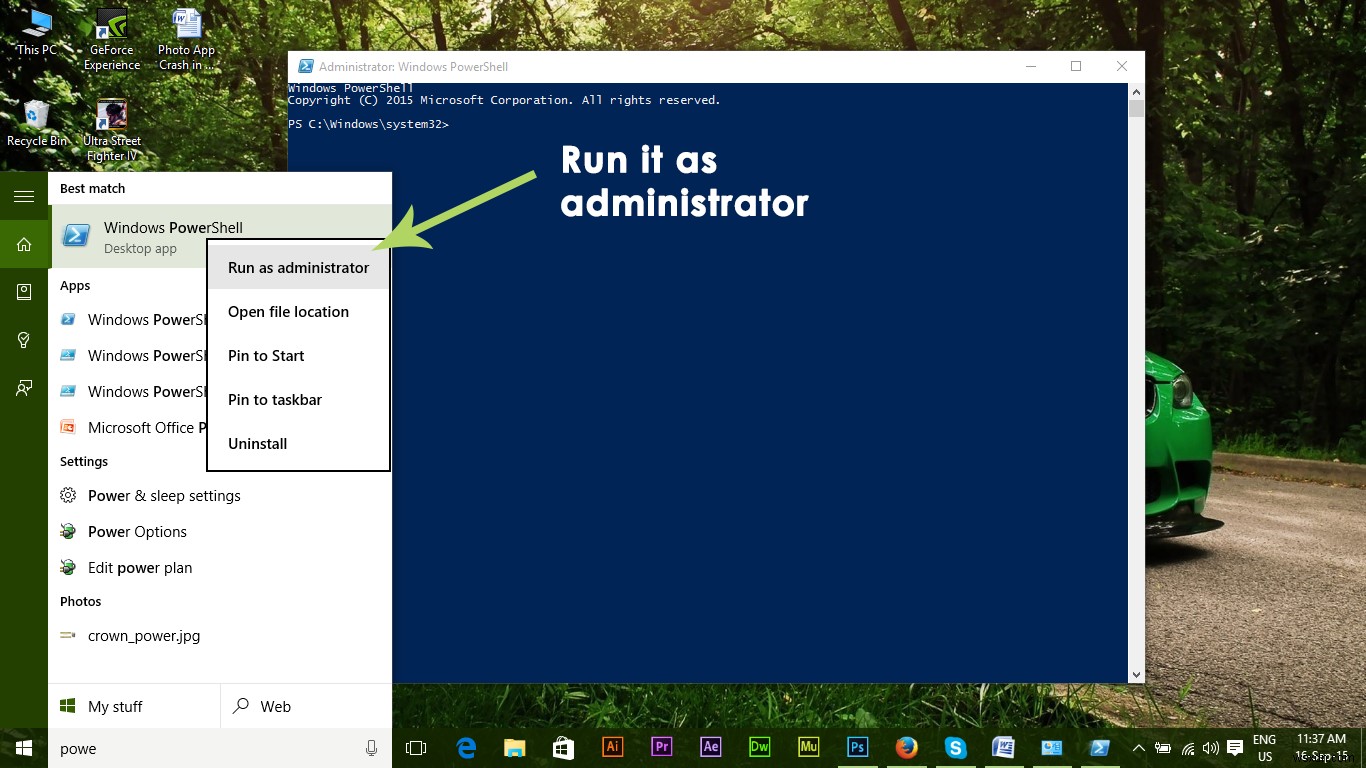Open the Microsoft Office app result

tap(128, 427)
